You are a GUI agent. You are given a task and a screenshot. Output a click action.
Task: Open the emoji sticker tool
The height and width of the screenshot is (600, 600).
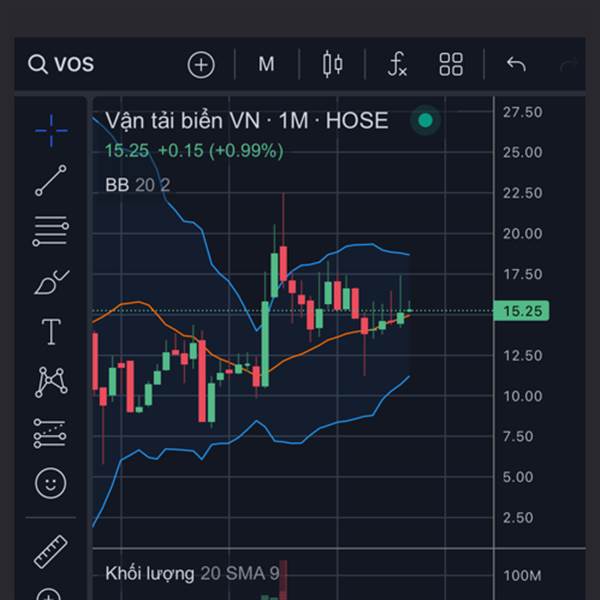coord(51,483)
